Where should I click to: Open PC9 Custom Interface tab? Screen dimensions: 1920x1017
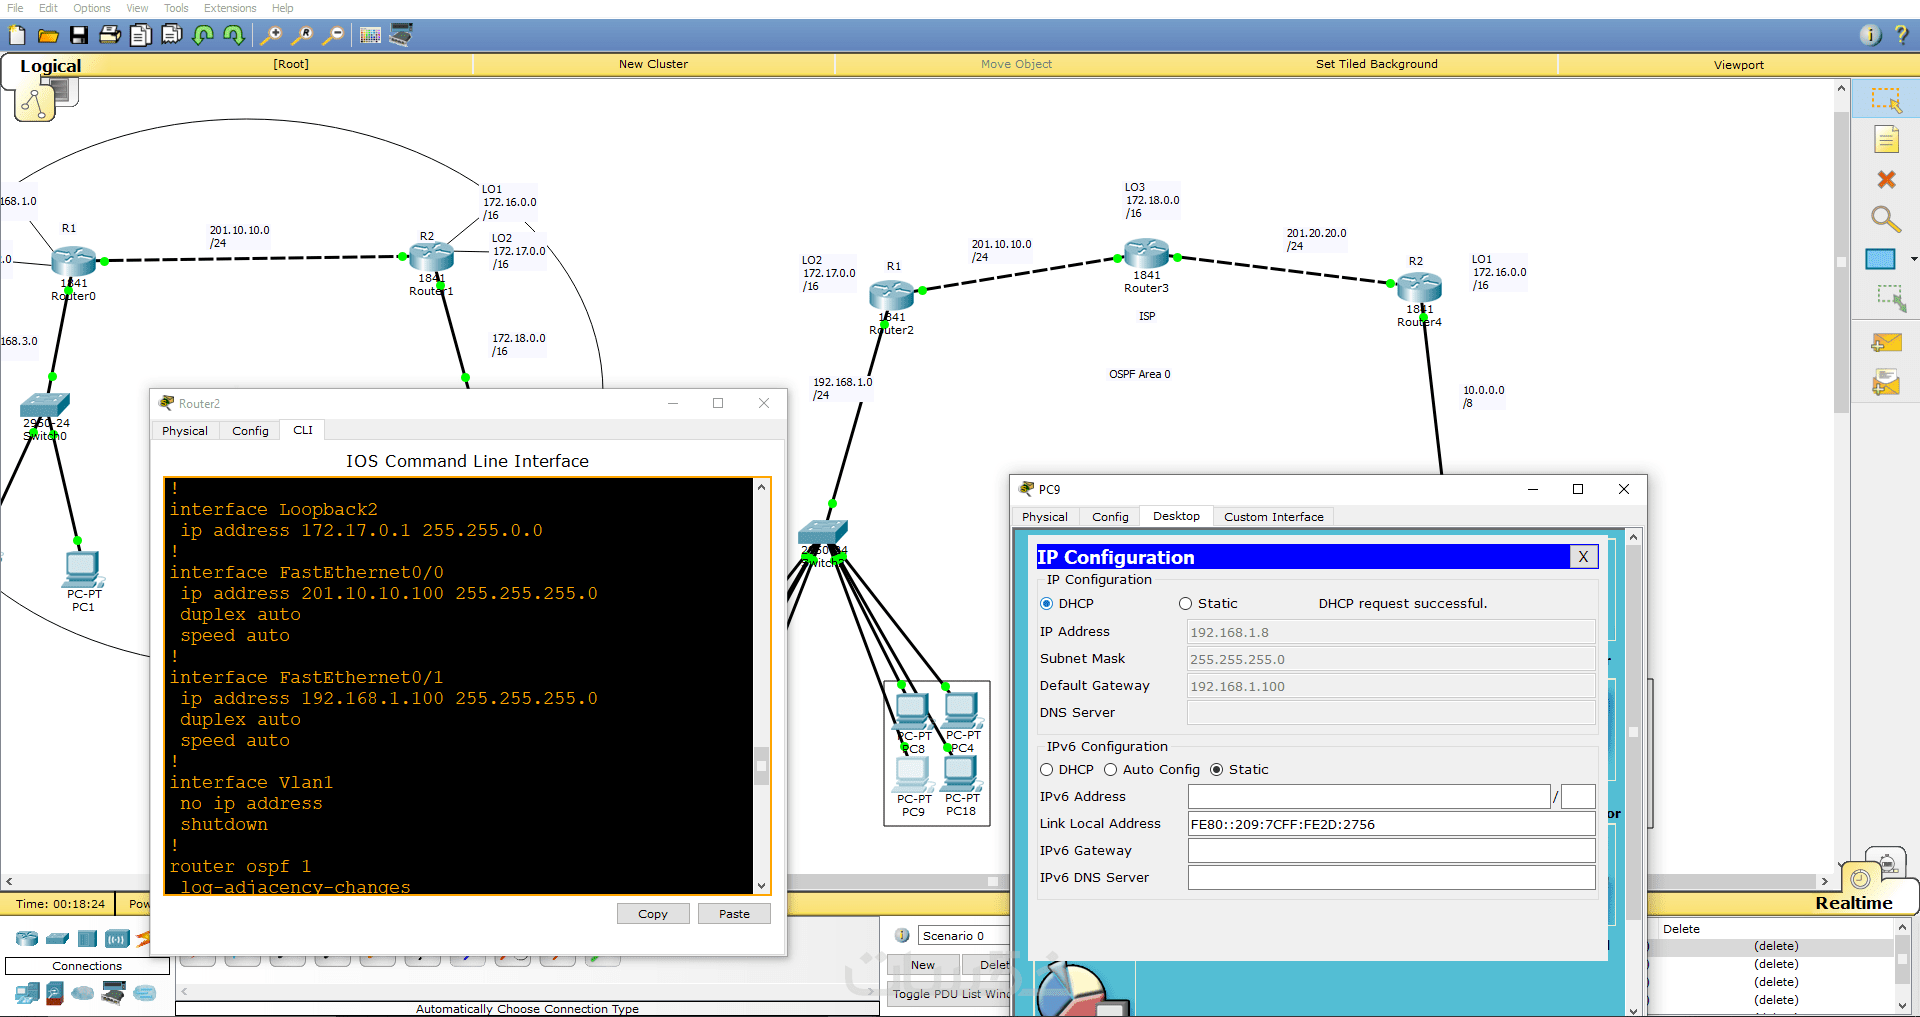tap(1274, 517)
